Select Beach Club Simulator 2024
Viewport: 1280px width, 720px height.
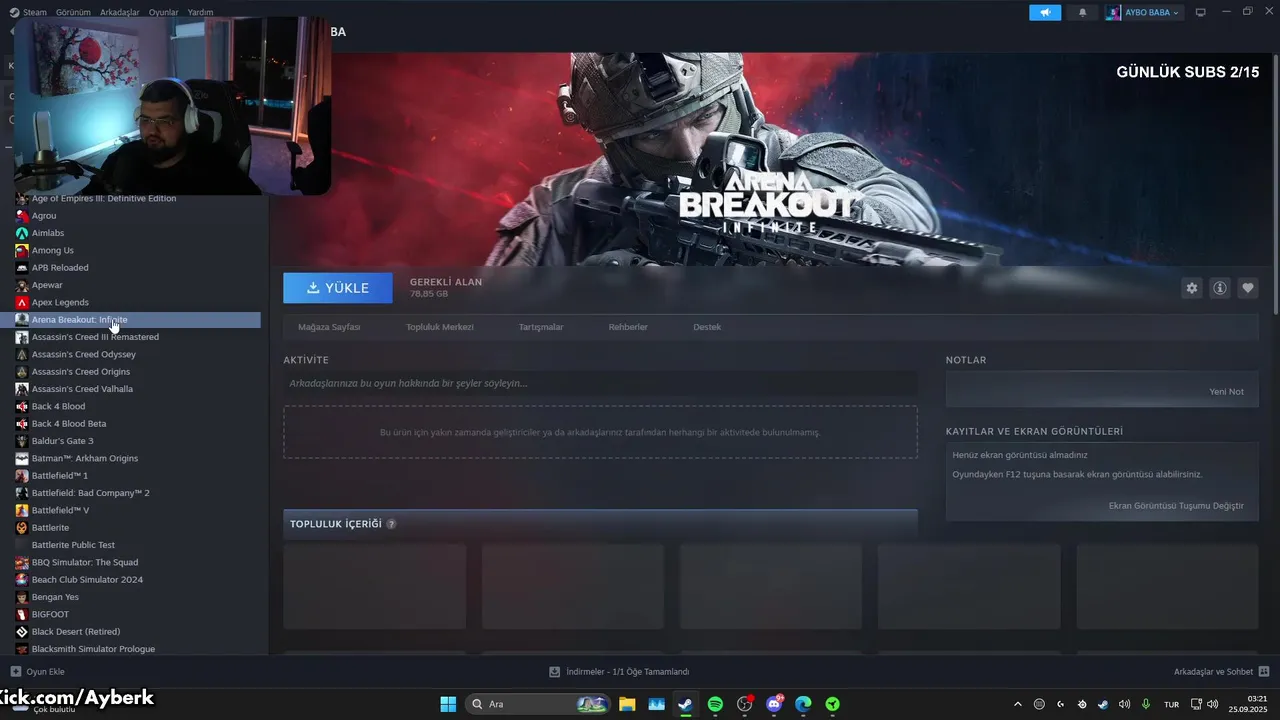(87, 580)
